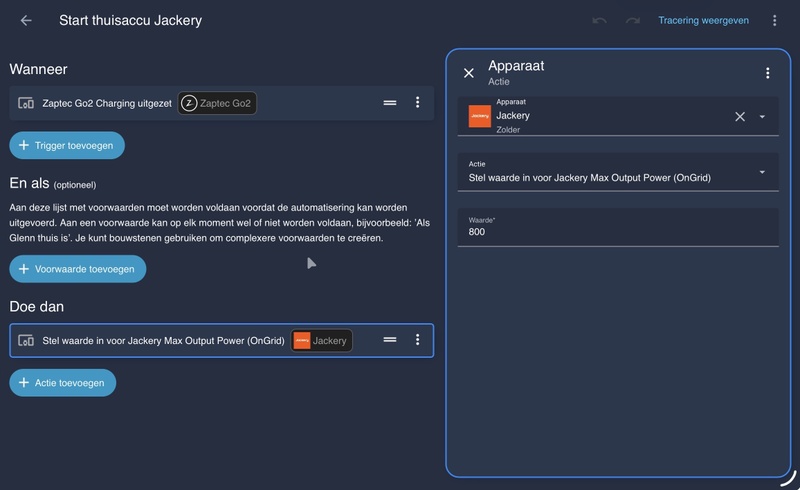Click the panel resize handle at bottom corner
The height and width of the screenshot is (490, 800).
(x=788, y=478)
